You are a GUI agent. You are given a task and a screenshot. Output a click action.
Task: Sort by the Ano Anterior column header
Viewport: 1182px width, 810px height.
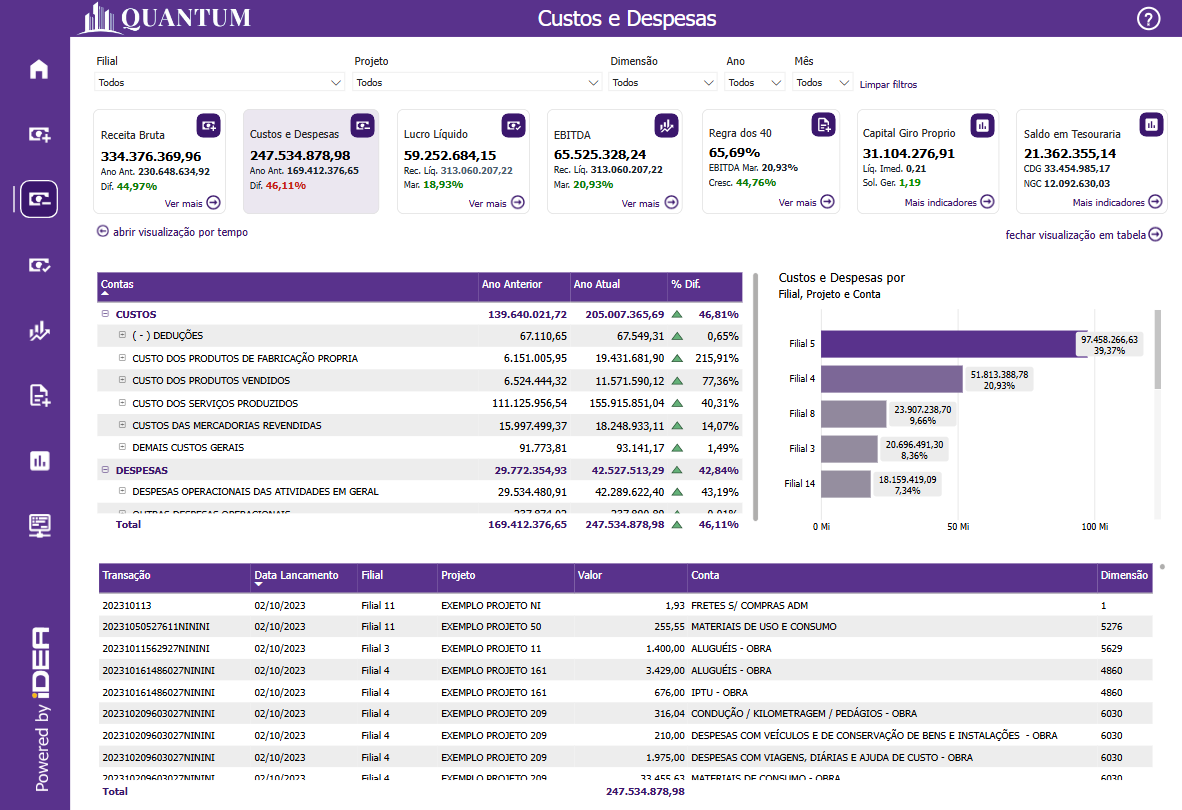[x=512, y=285]
